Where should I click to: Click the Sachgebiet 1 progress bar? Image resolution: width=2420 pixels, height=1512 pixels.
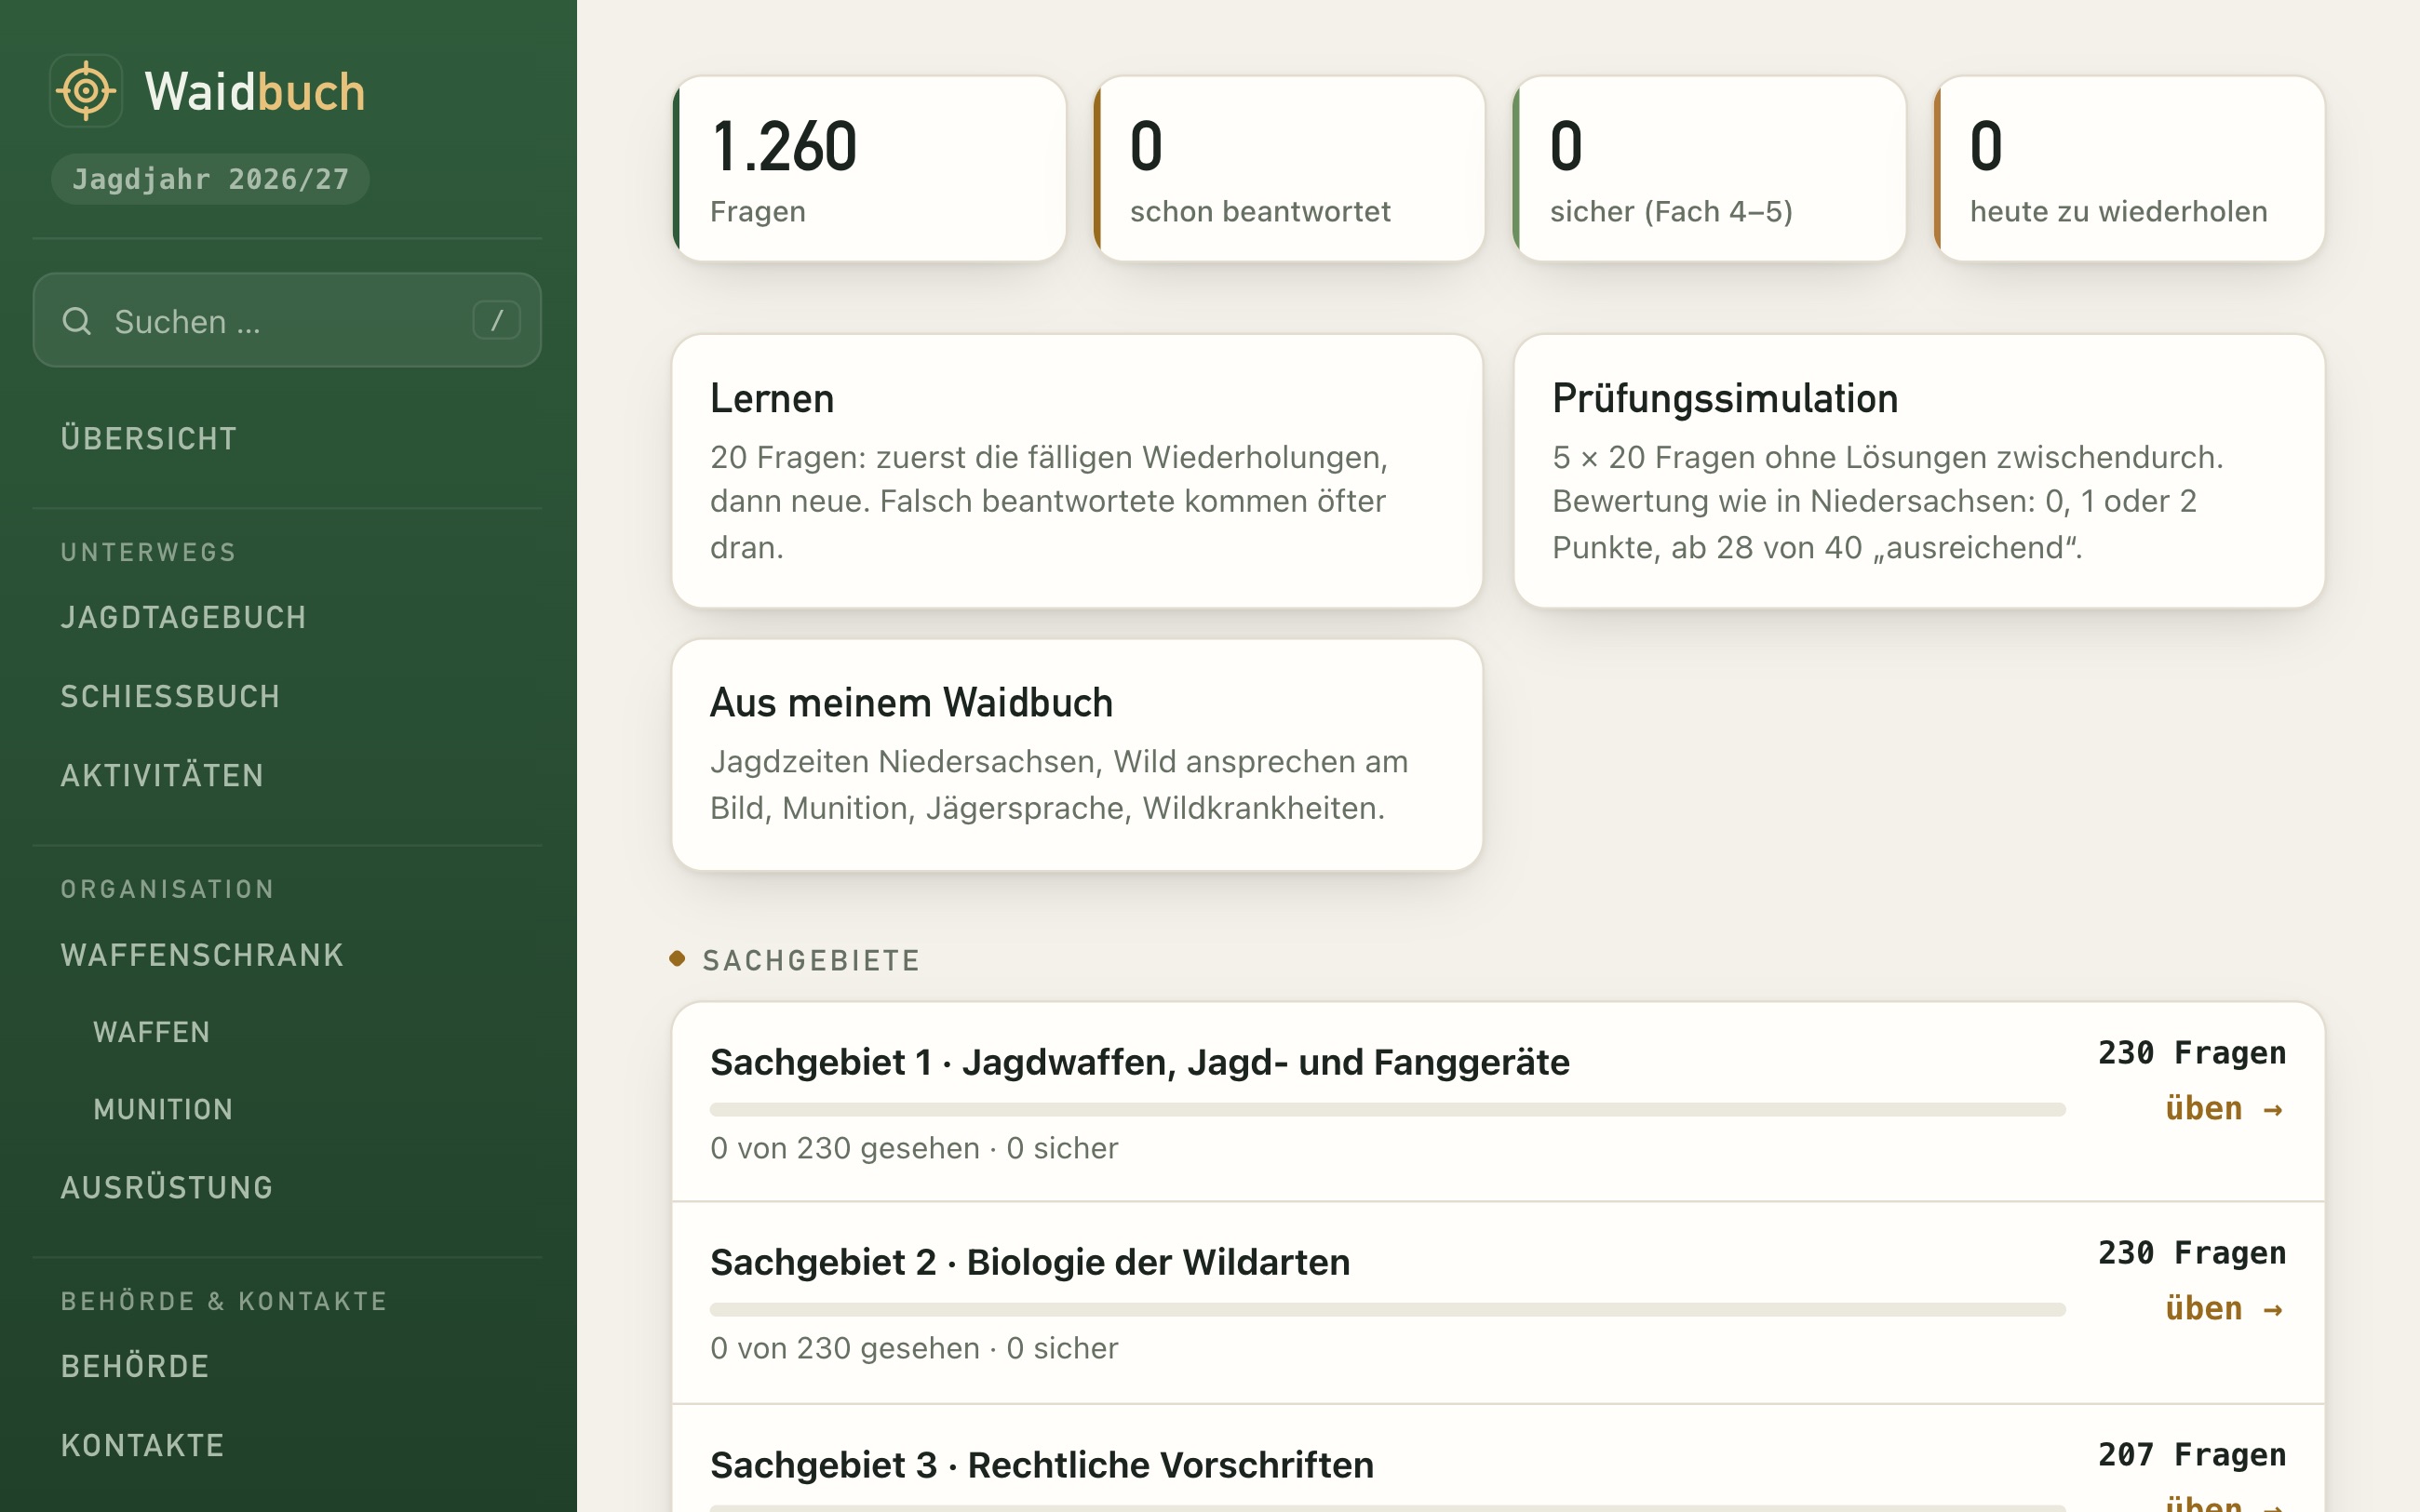click(x=1388, y=1109)
